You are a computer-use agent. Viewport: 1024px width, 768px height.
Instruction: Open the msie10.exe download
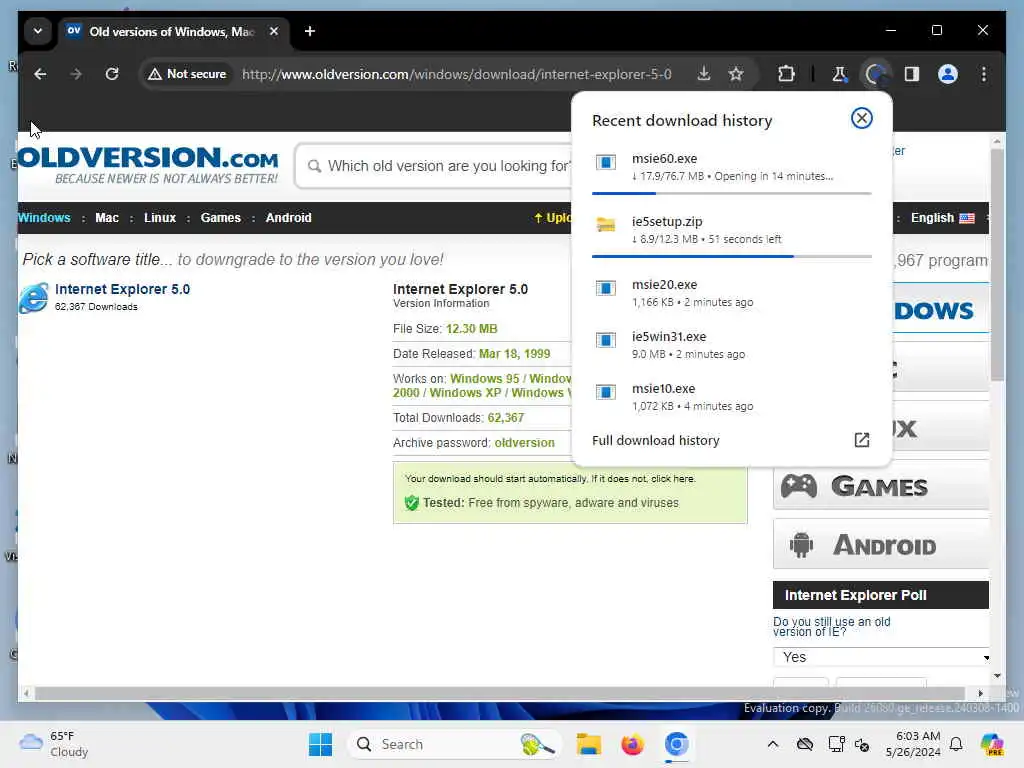pyautogui.click(x=731, y=396)
